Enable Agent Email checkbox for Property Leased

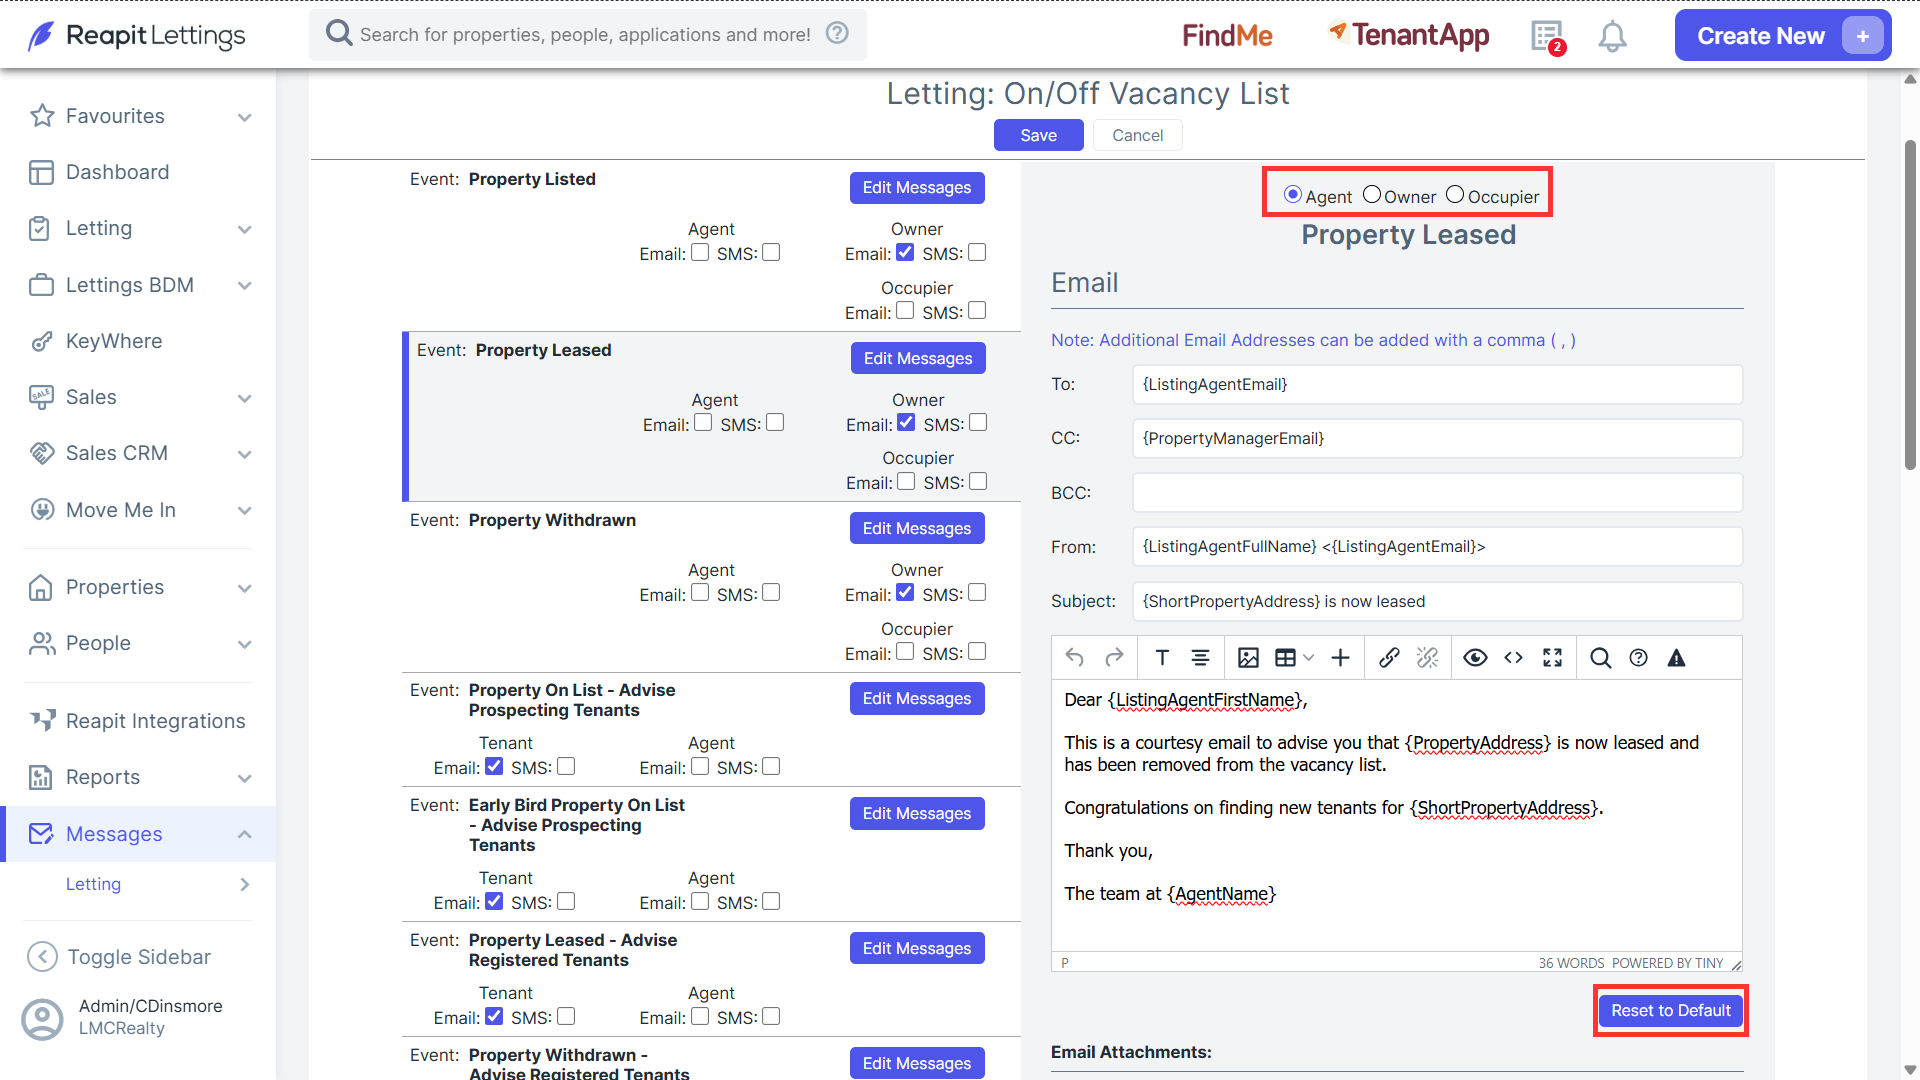(x=703, y=423)
